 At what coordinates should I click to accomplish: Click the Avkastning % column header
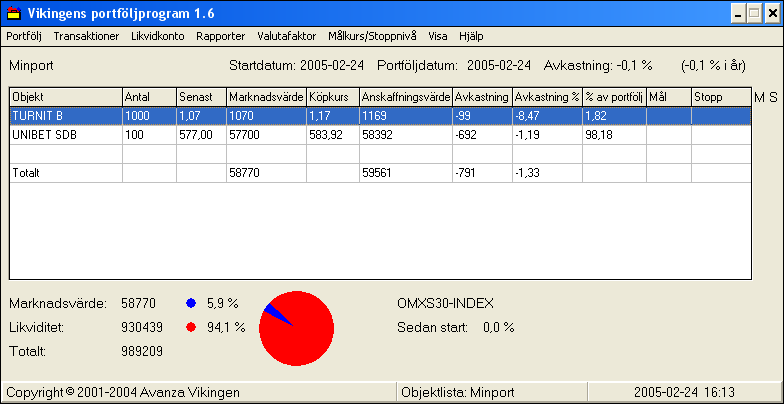pyautogui.click(x=548, y=97)
